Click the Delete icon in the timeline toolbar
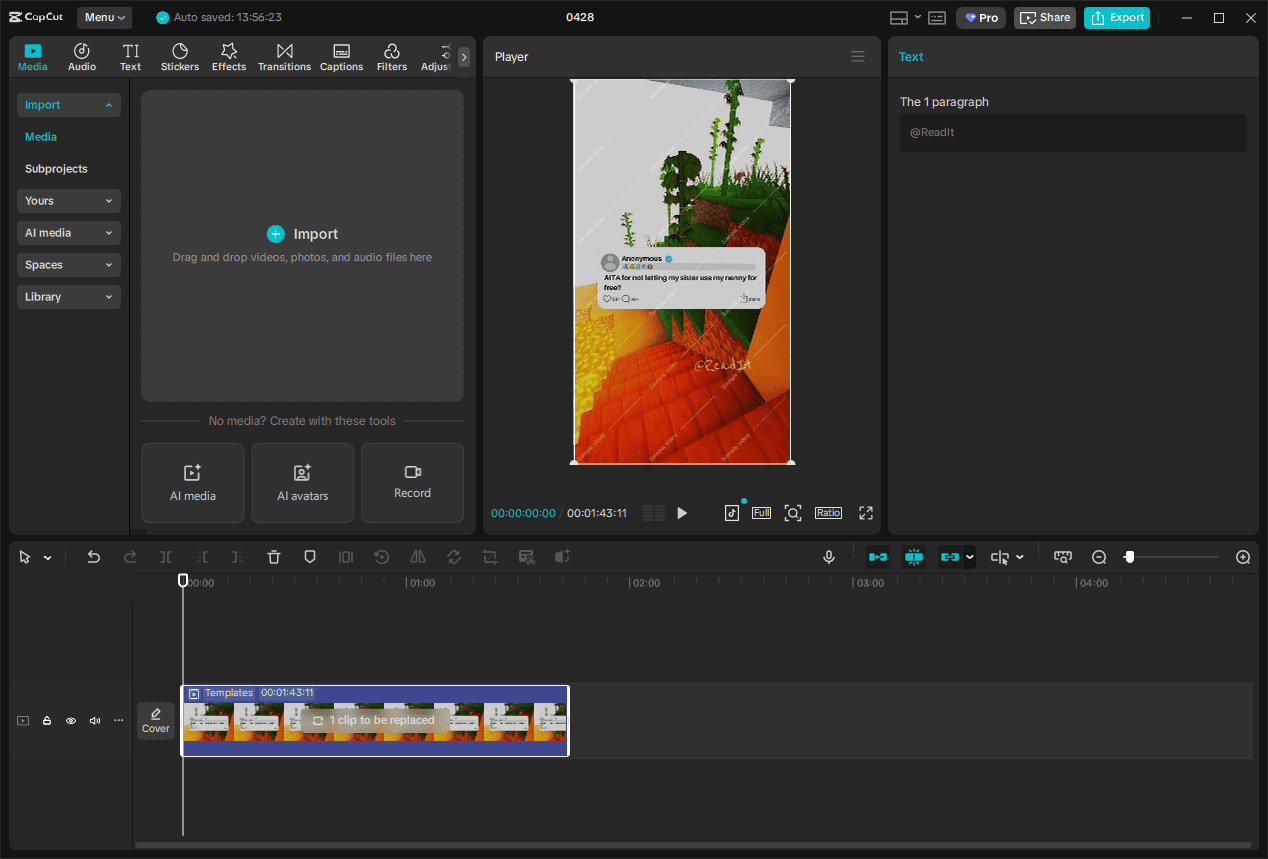 [x=273, y=557]
